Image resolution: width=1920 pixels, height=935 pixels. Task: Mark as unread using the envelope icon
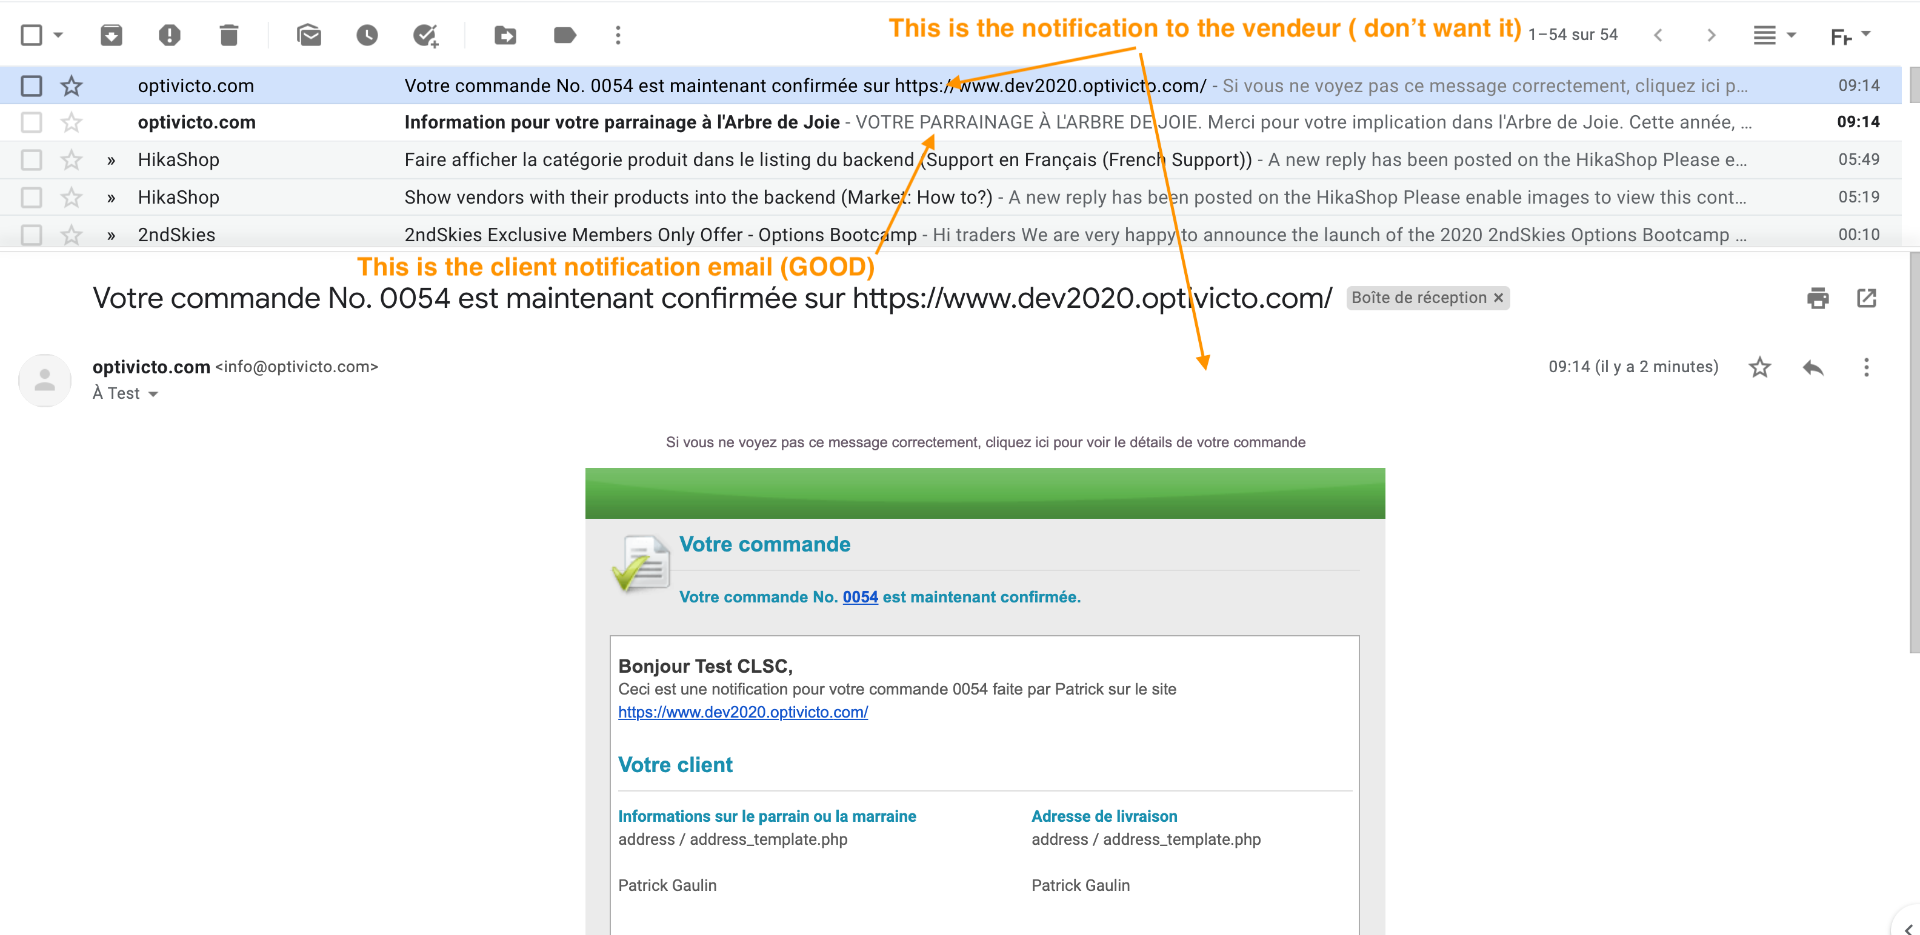(309, 36)
